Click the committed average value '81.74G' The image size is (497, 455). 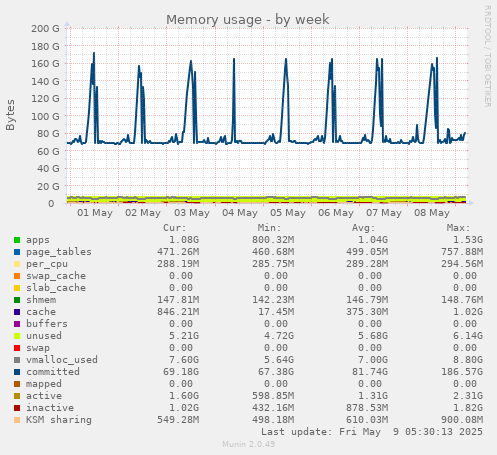(x=370, y=372)
